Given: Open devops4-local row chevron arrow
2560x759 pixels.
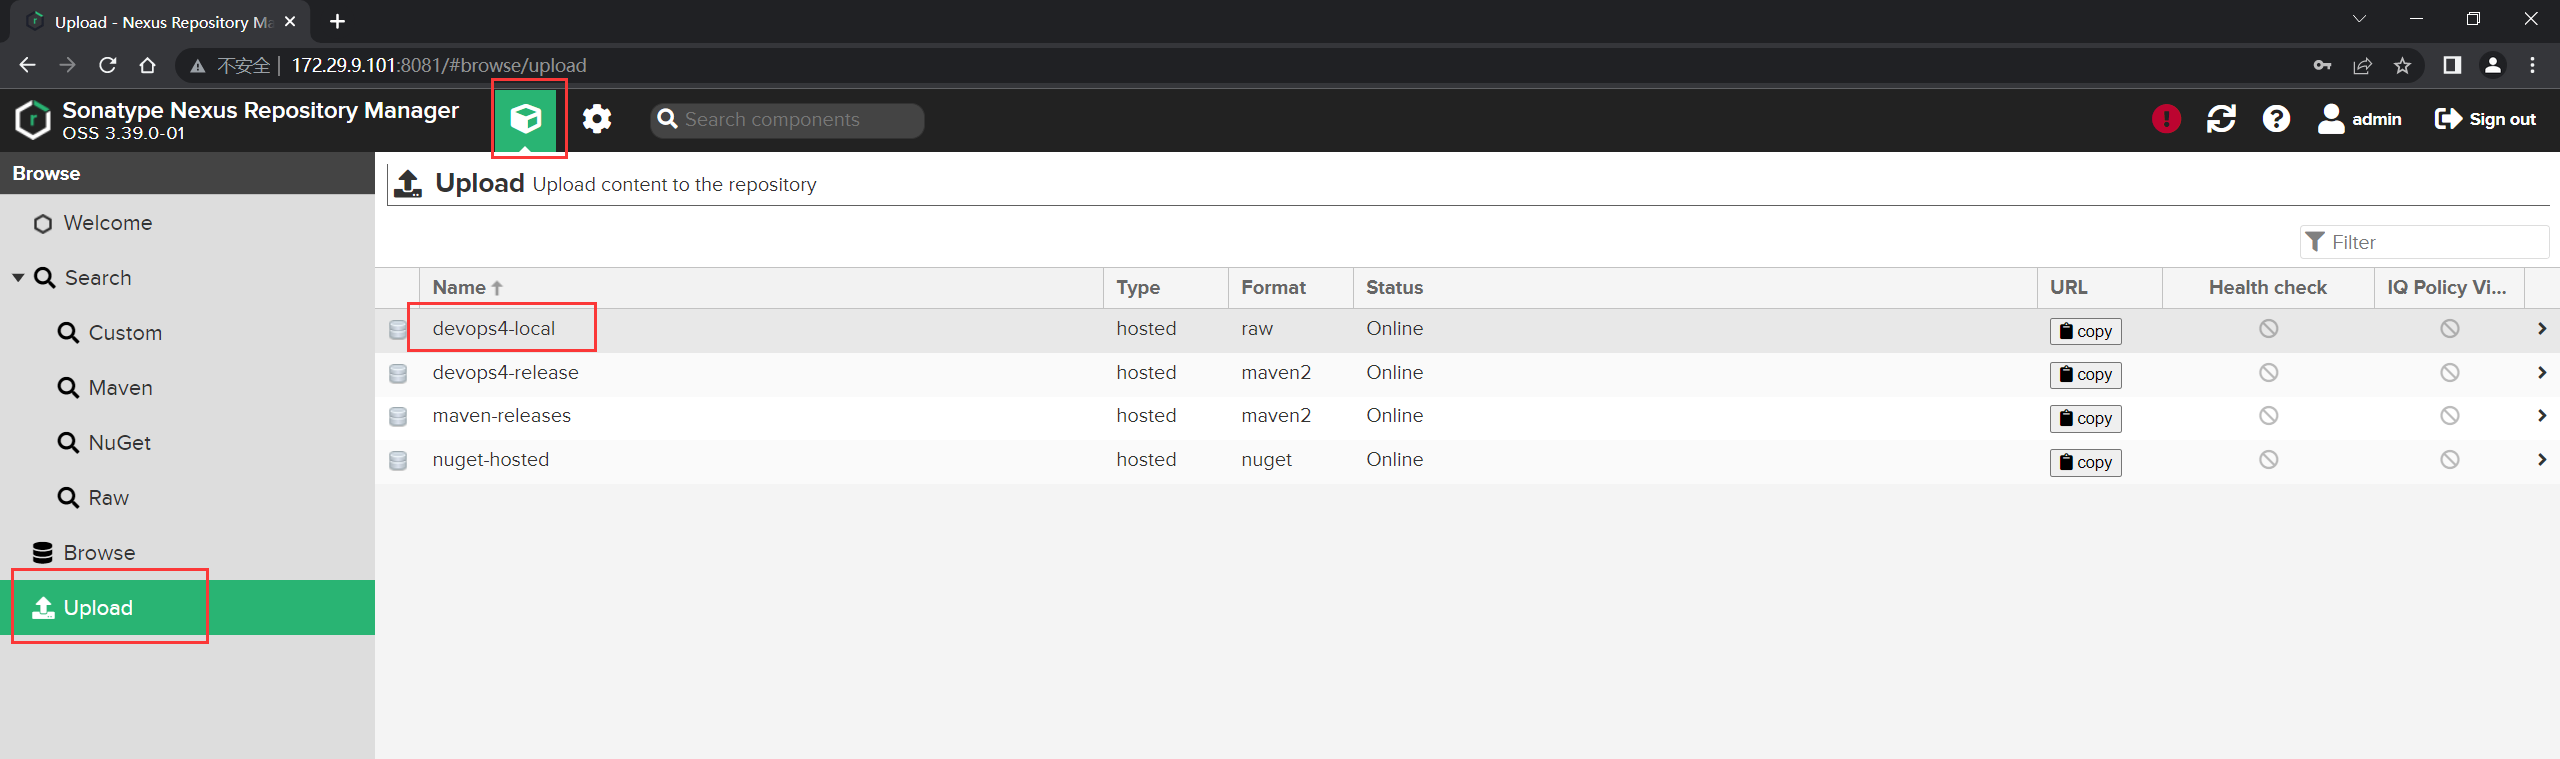Looking at the screenshot, I should (x=2541, y=329).
